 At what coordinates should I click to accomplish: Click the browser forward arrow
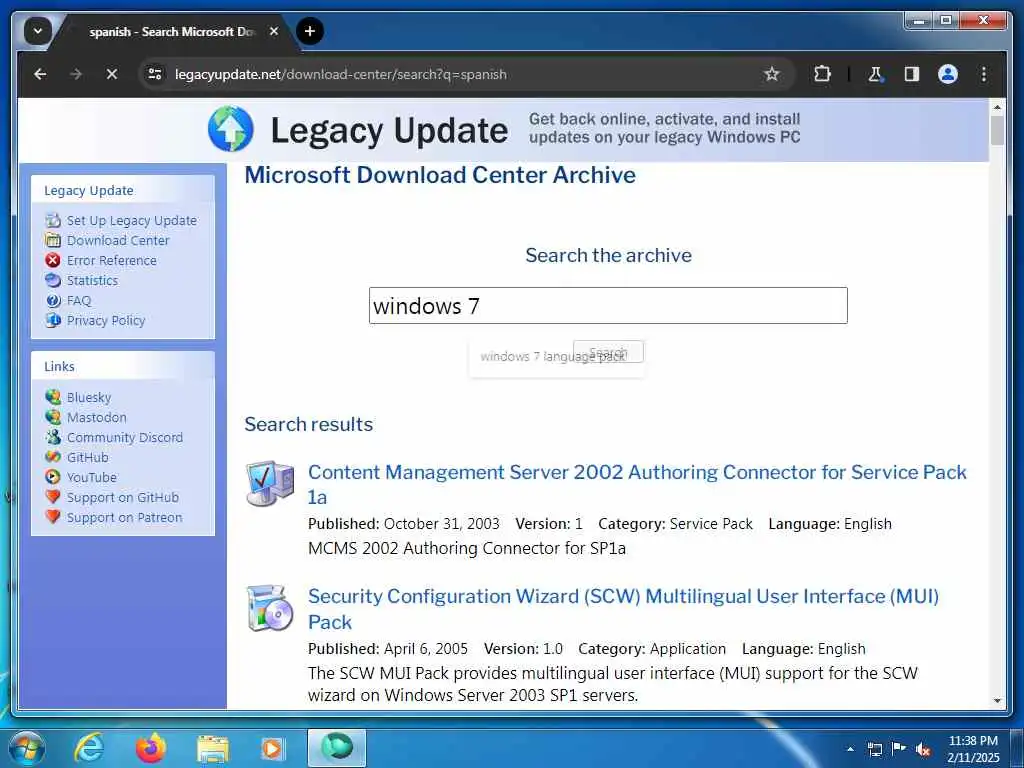[x=76, y=74]
